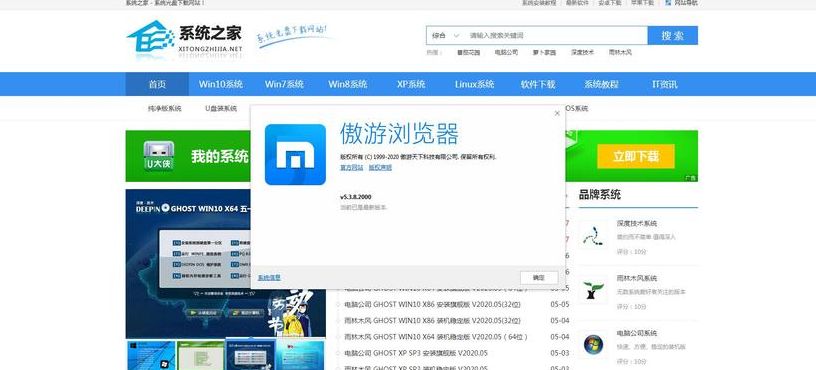Select the highlighted third carousel thumbnail
Viewport: 816px width, 370px height.
[251, 354]
